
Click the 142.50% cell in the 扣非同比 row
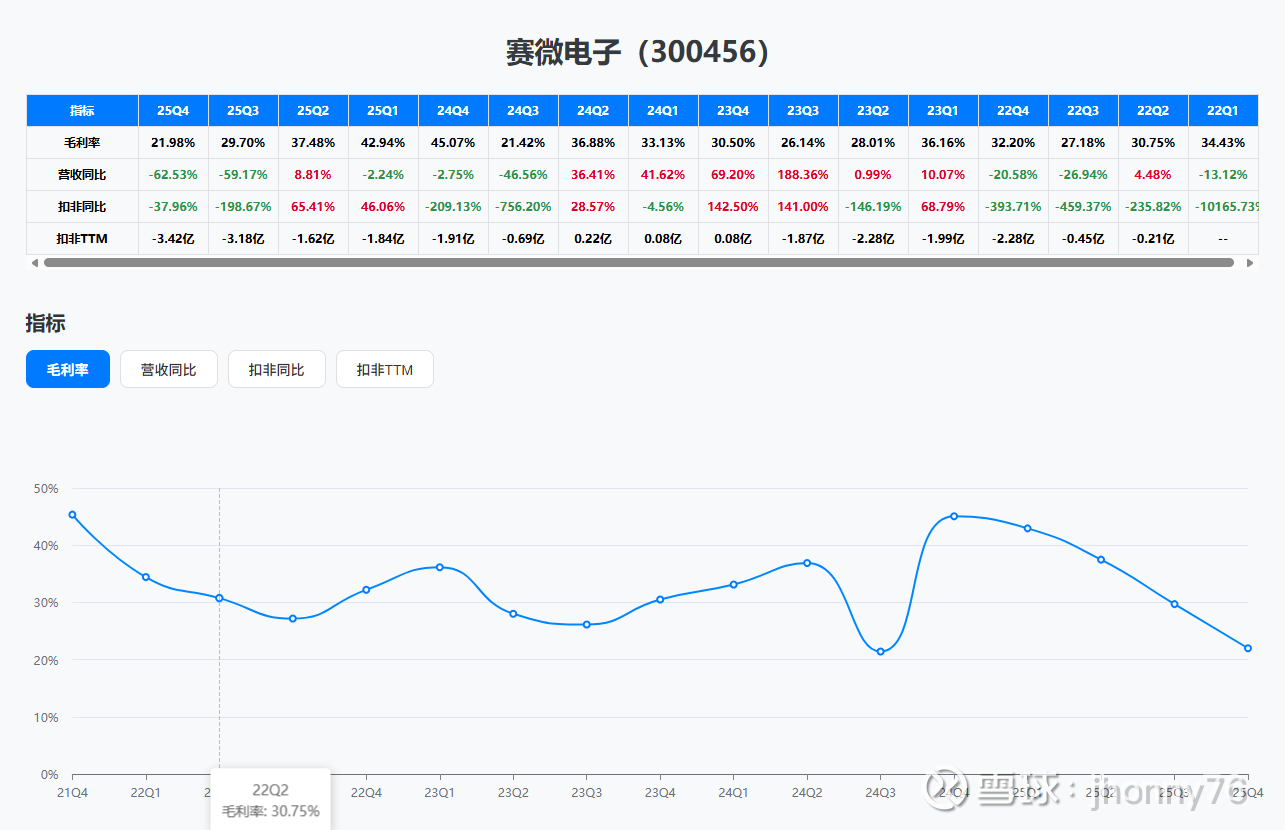(x=734, y=206)
